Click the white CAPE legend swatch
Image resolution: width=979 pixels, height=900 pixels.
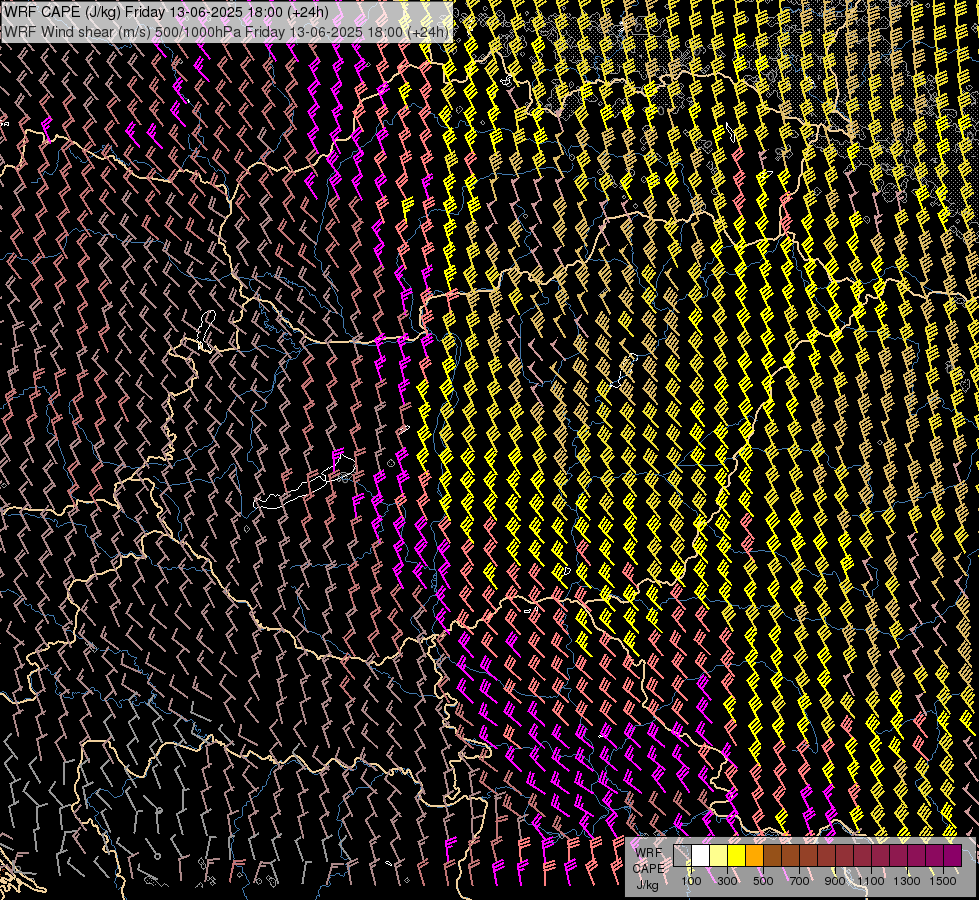pyautogui.click(x=700, y=856)
